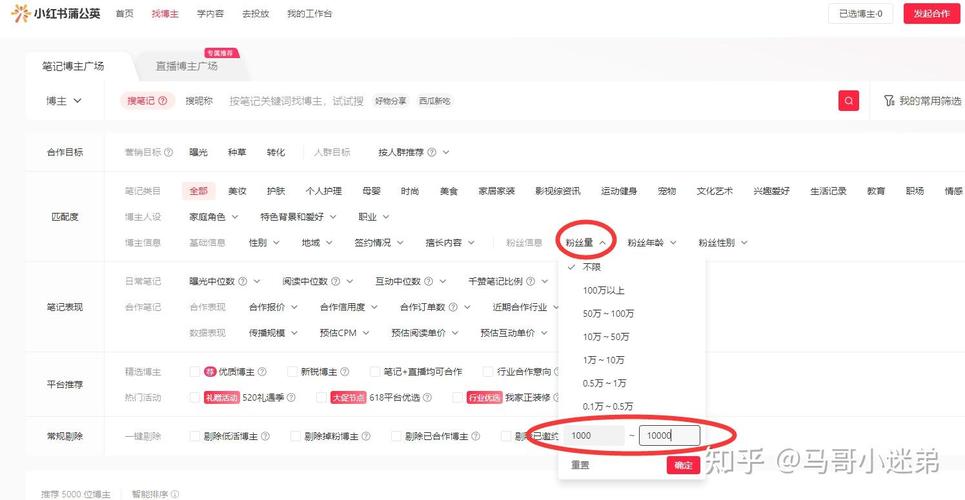Select the 笔记博主广场 tab

(73, 66)
